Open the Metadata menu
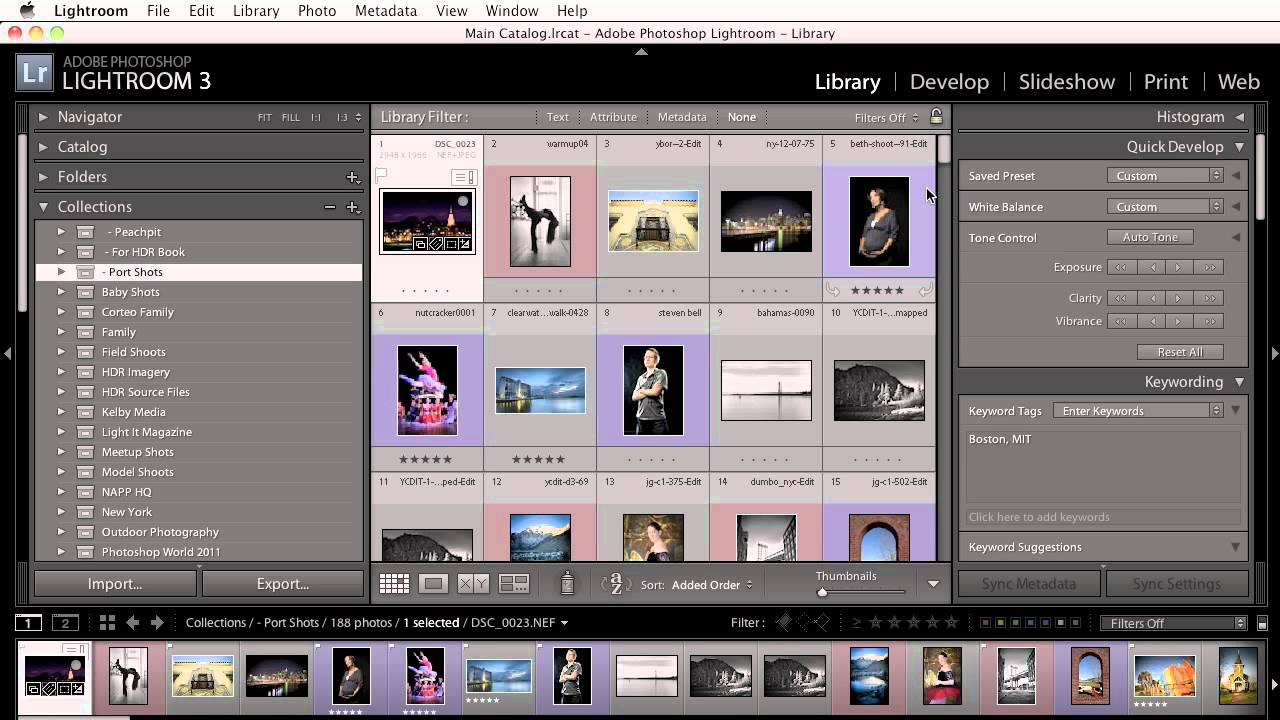The width and height of the screenshot is (1280, 720). (386, 11)
